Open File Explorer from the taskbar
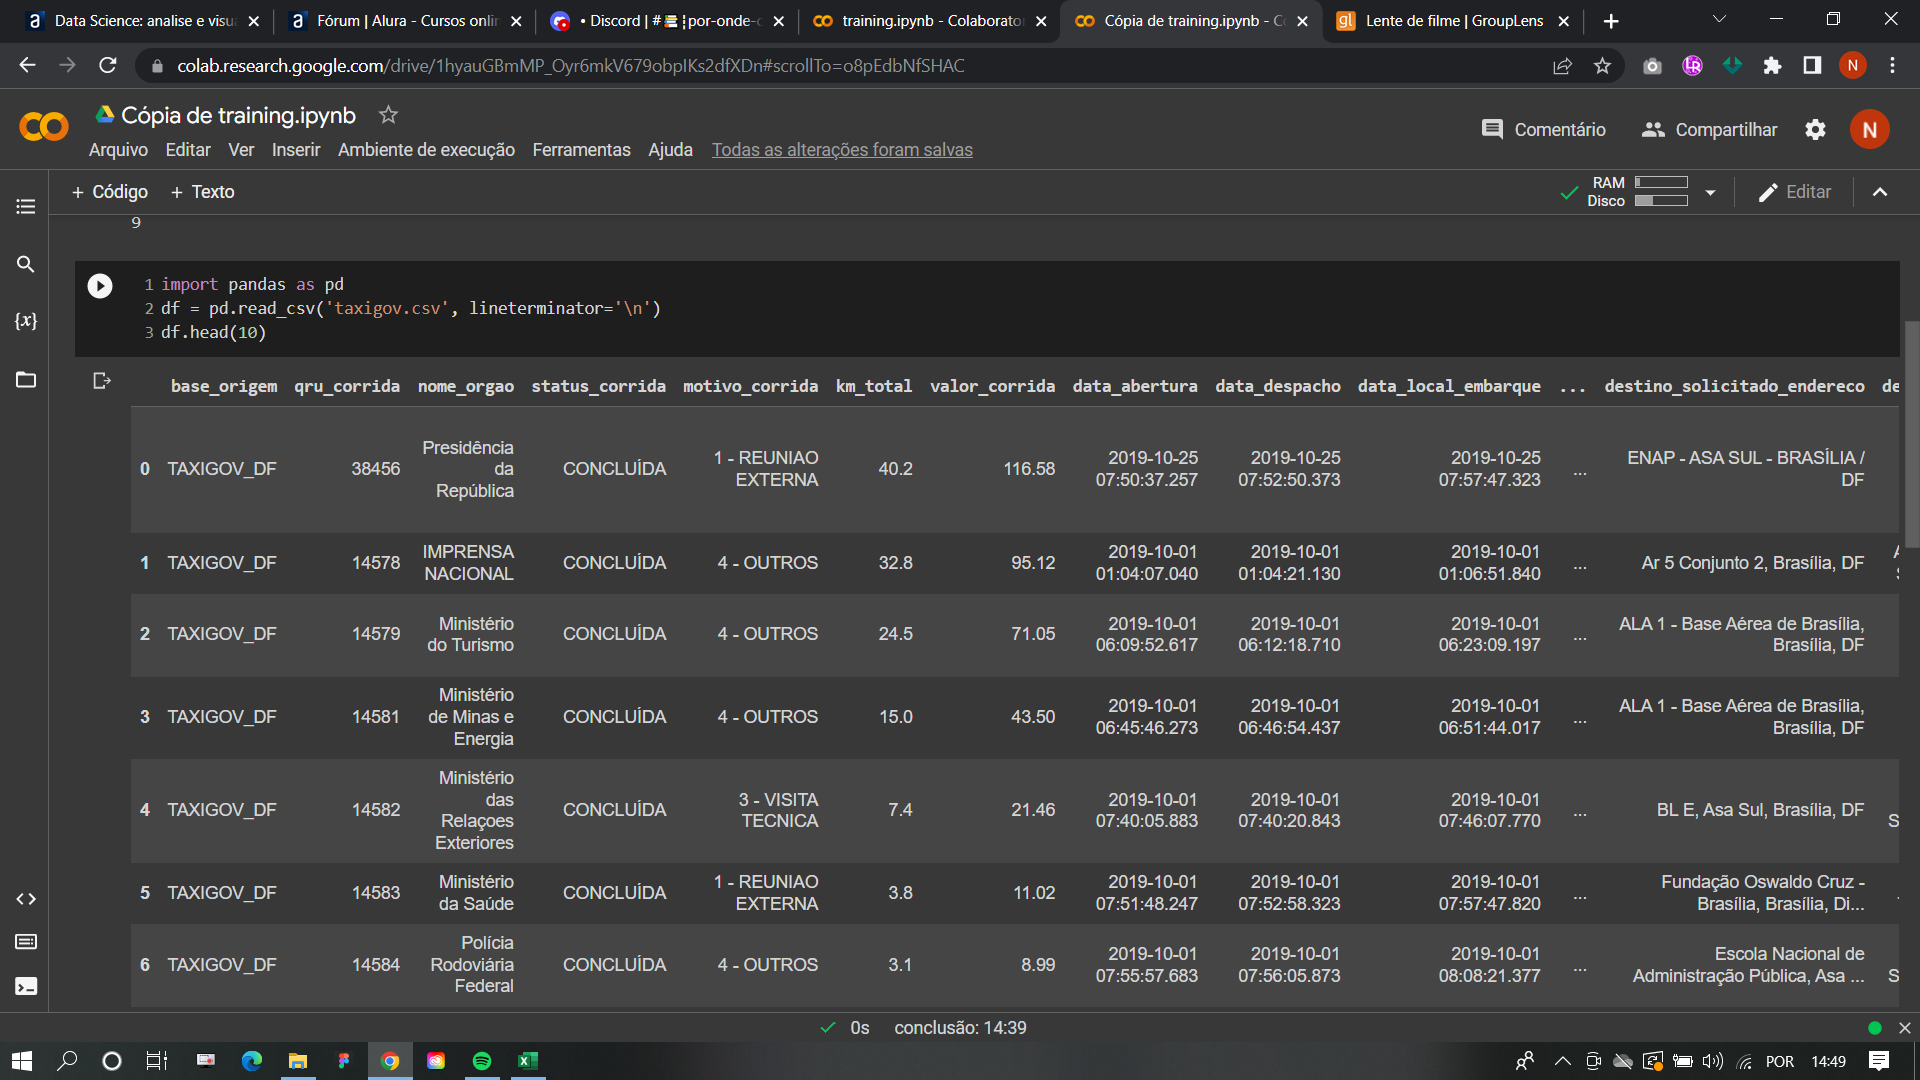Screen dimensions: 1920x1080 coord(298,1061)
